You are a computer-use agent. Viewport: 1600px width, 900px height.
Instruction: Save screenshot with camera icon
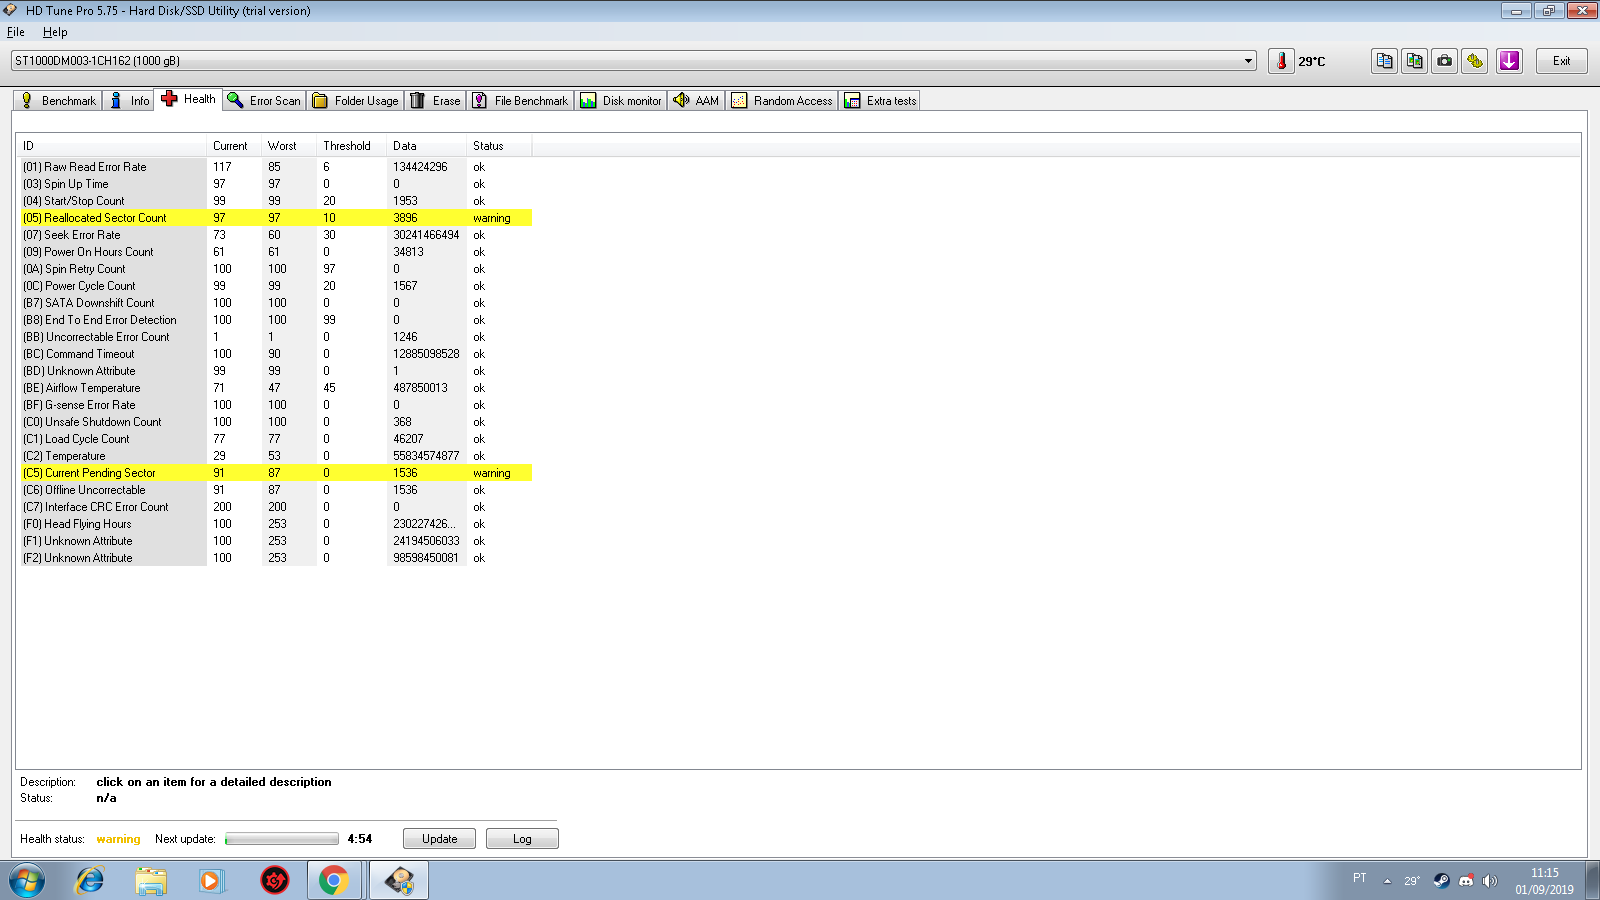[1444, 61]
